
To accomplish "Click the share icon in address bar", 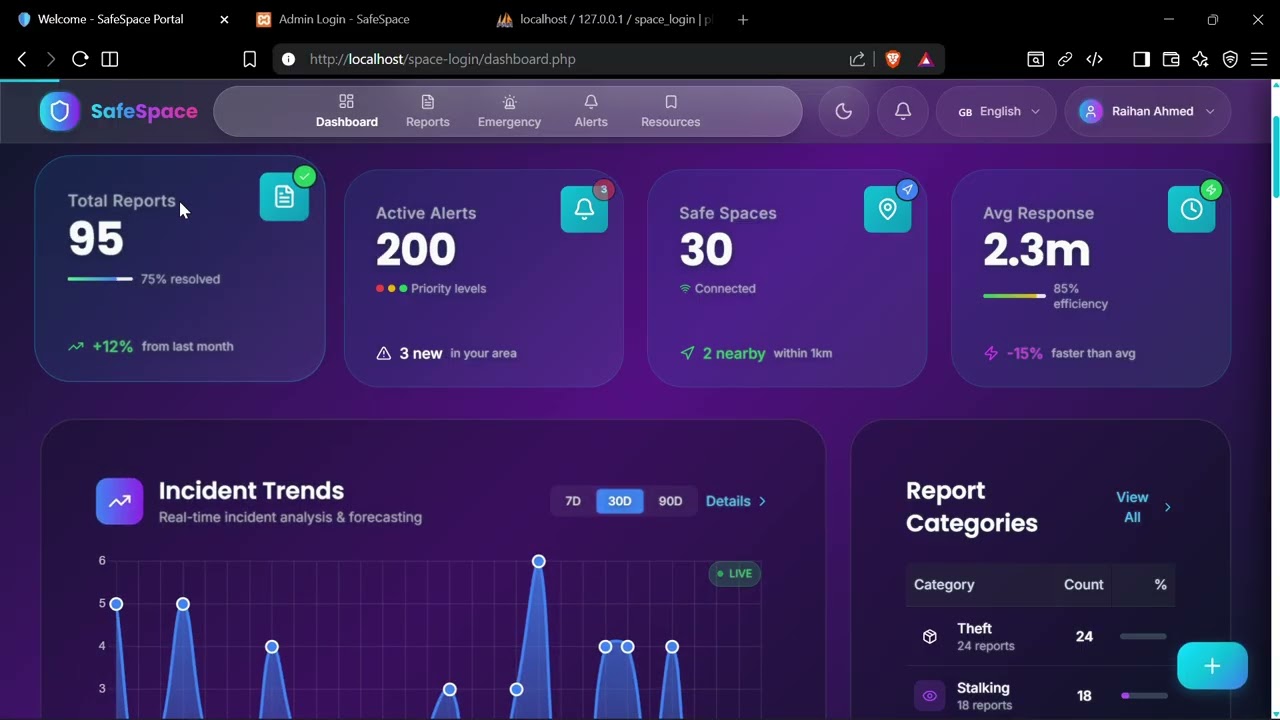I will tap(857, 59).
